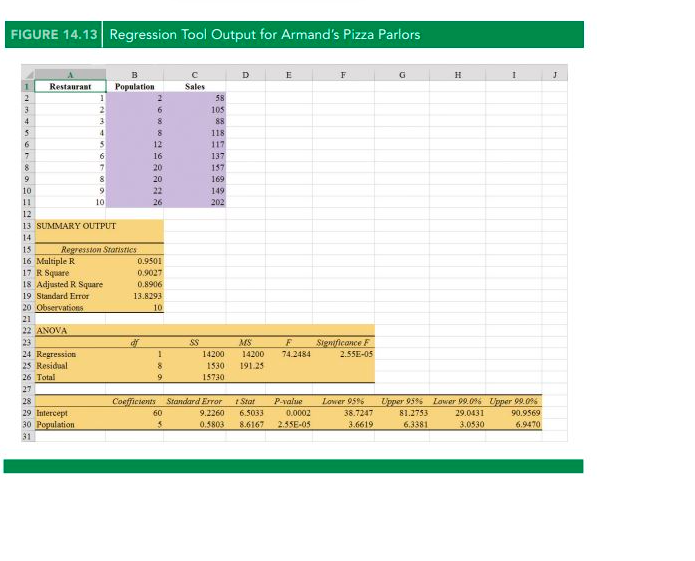Click sales value 88
The width and height of the screenshot is (695, 561).
(x=220, y=121)
